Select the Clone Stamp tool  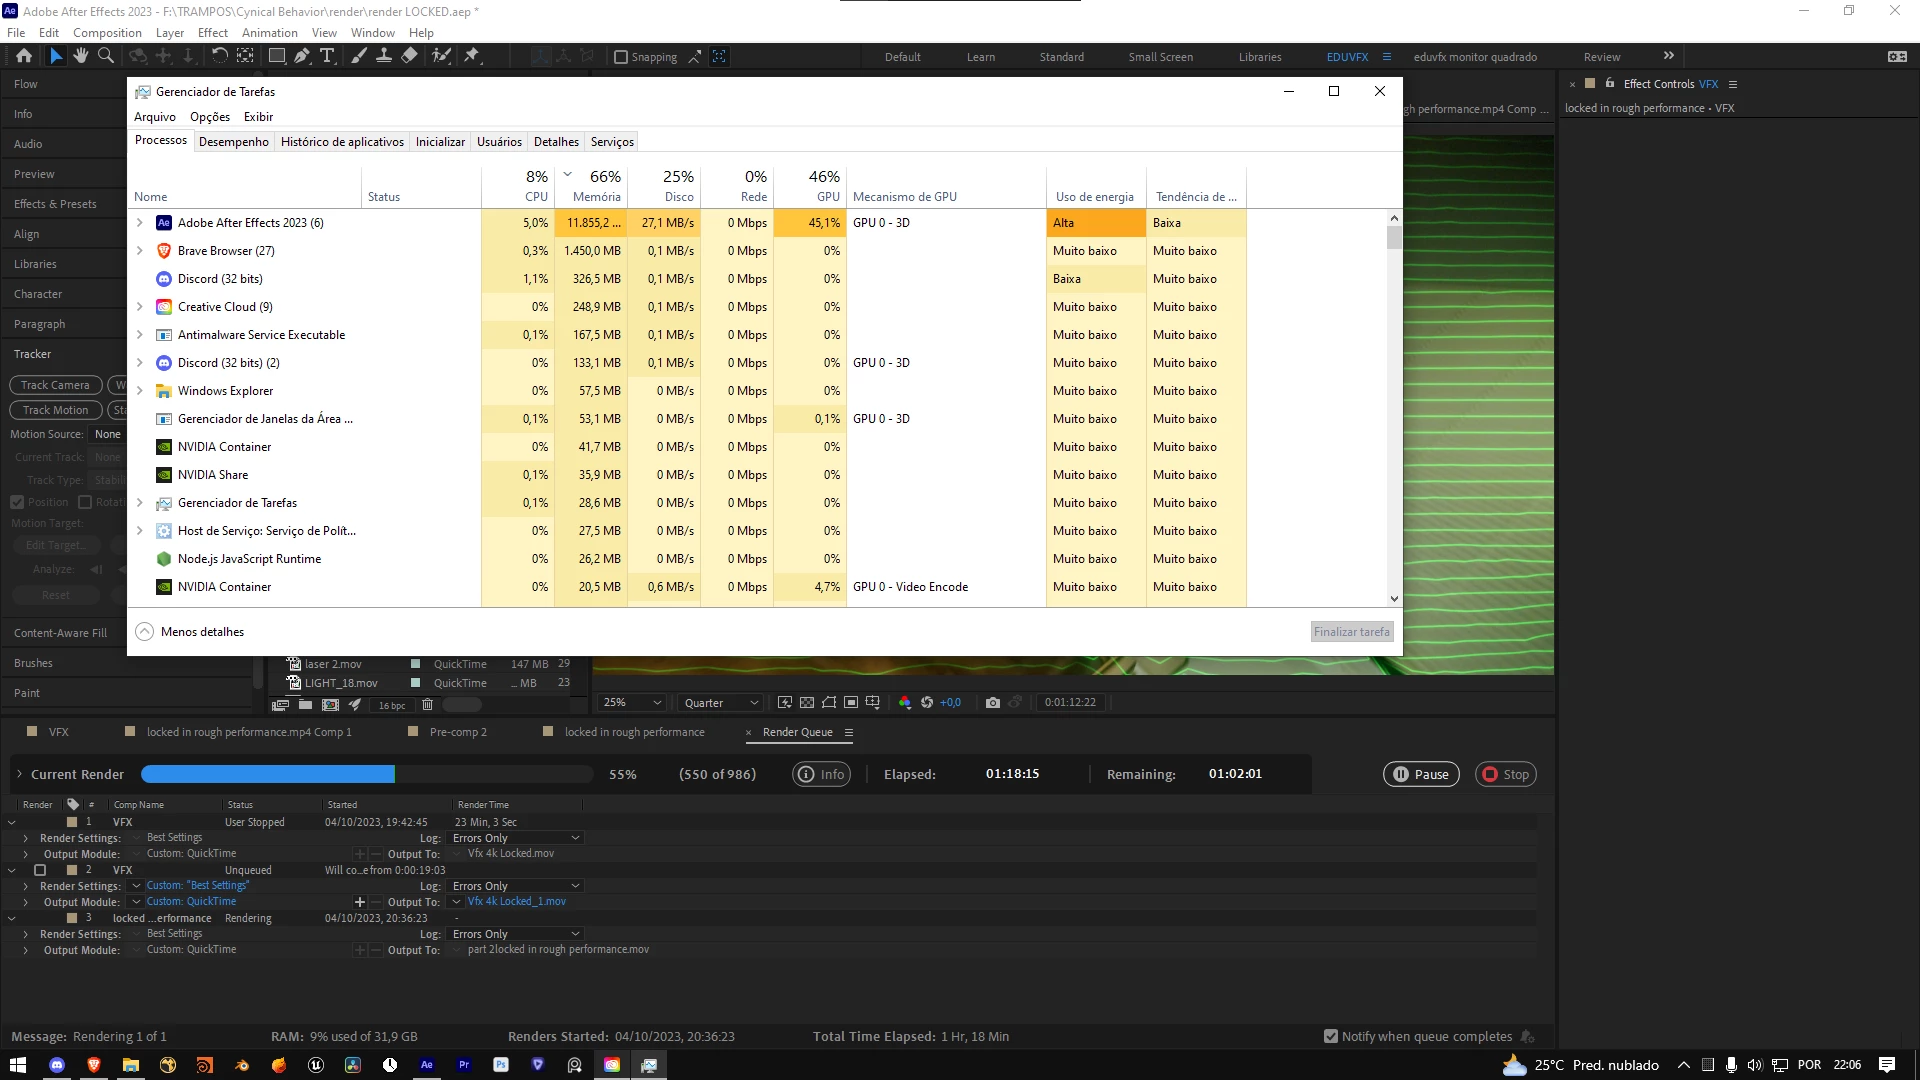(x=383, y=56)
